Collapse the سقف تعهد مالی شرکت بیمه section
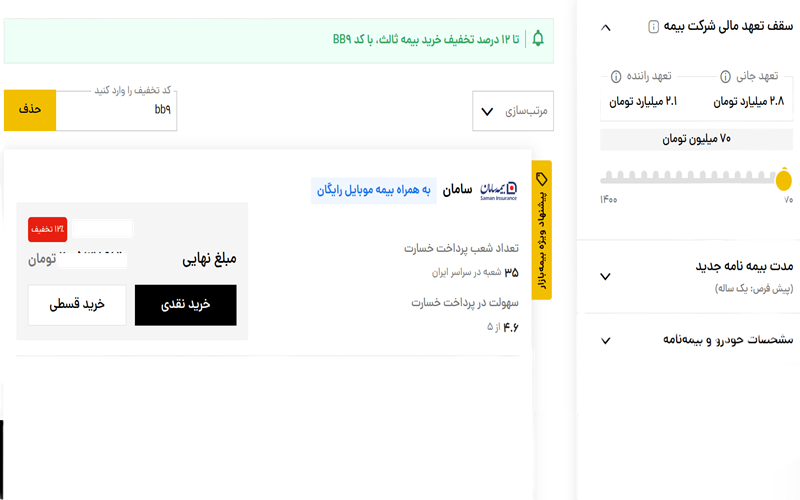Viewport: 800px width, 500px height. (x=606, y=28)
